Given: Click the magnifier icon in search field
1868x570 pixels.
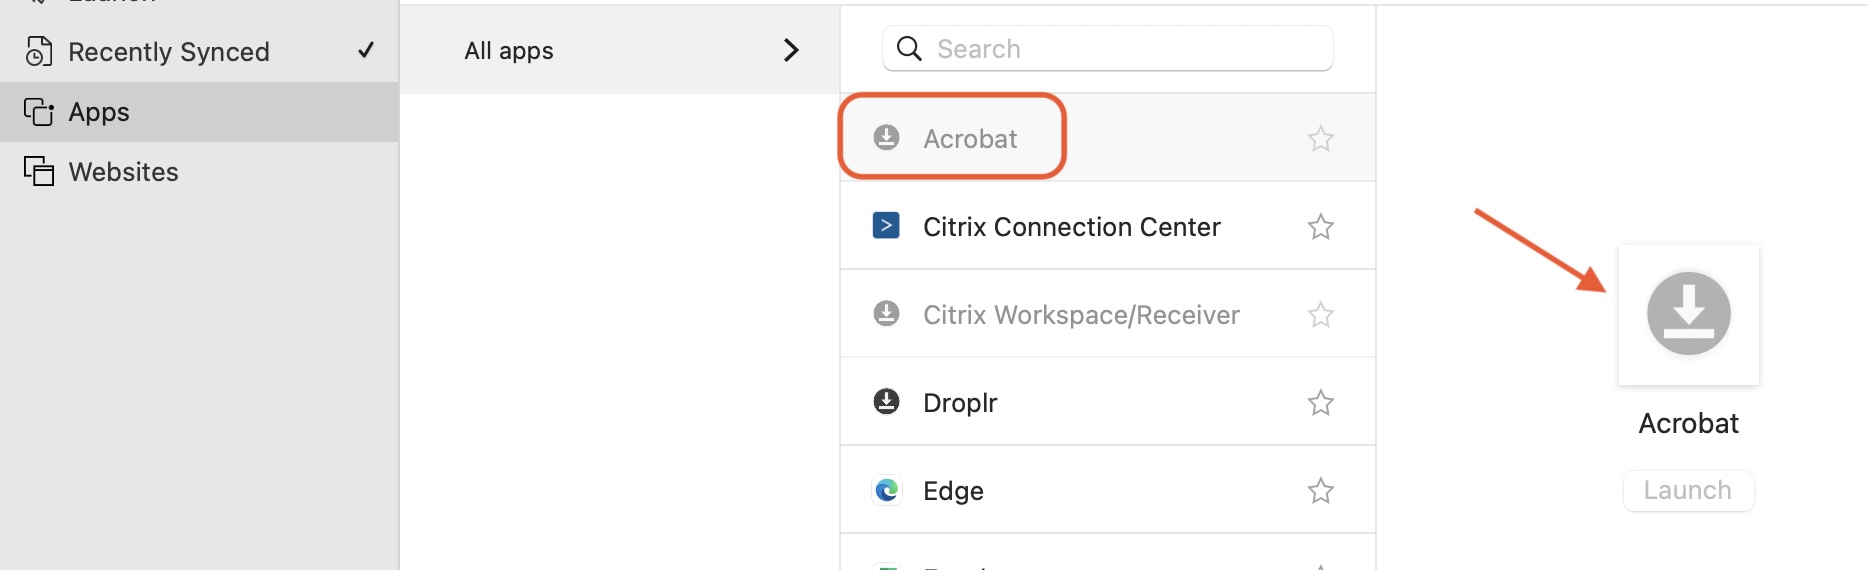Looking at the screenshot, I should click(x=909, y=48).
